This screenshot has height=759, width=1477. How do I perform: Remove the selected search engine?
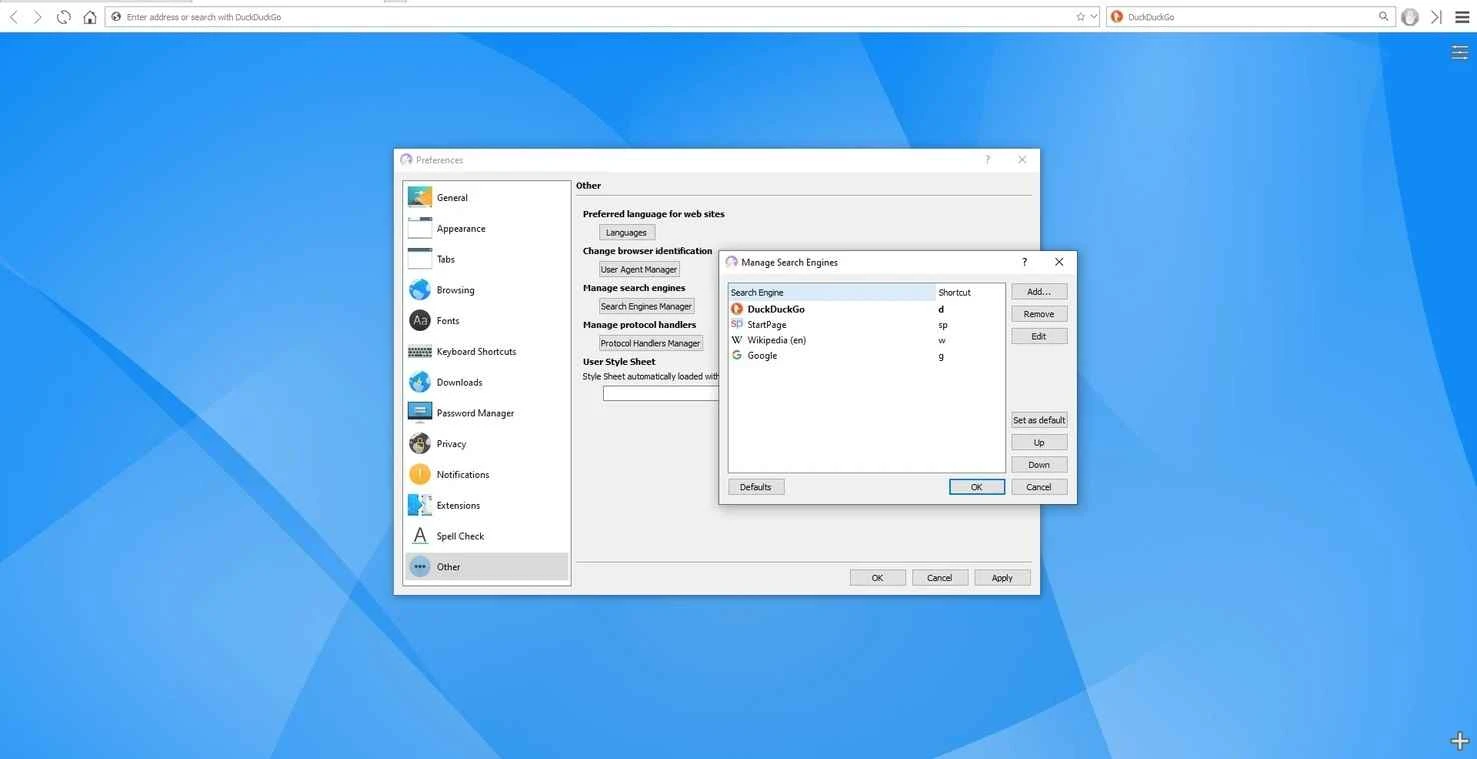[1039, 314]
